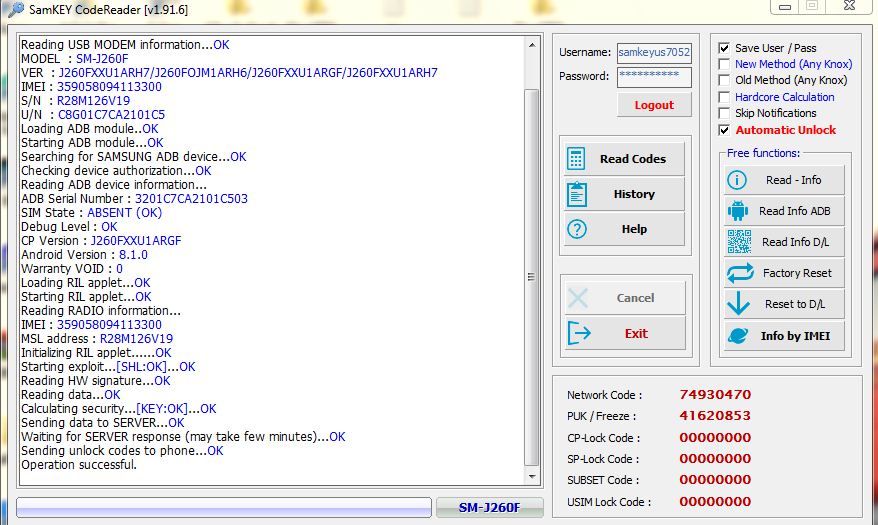Click the Read Info ADB button label
This screenshot has width=878, height=525.
(x=795, y=211)
